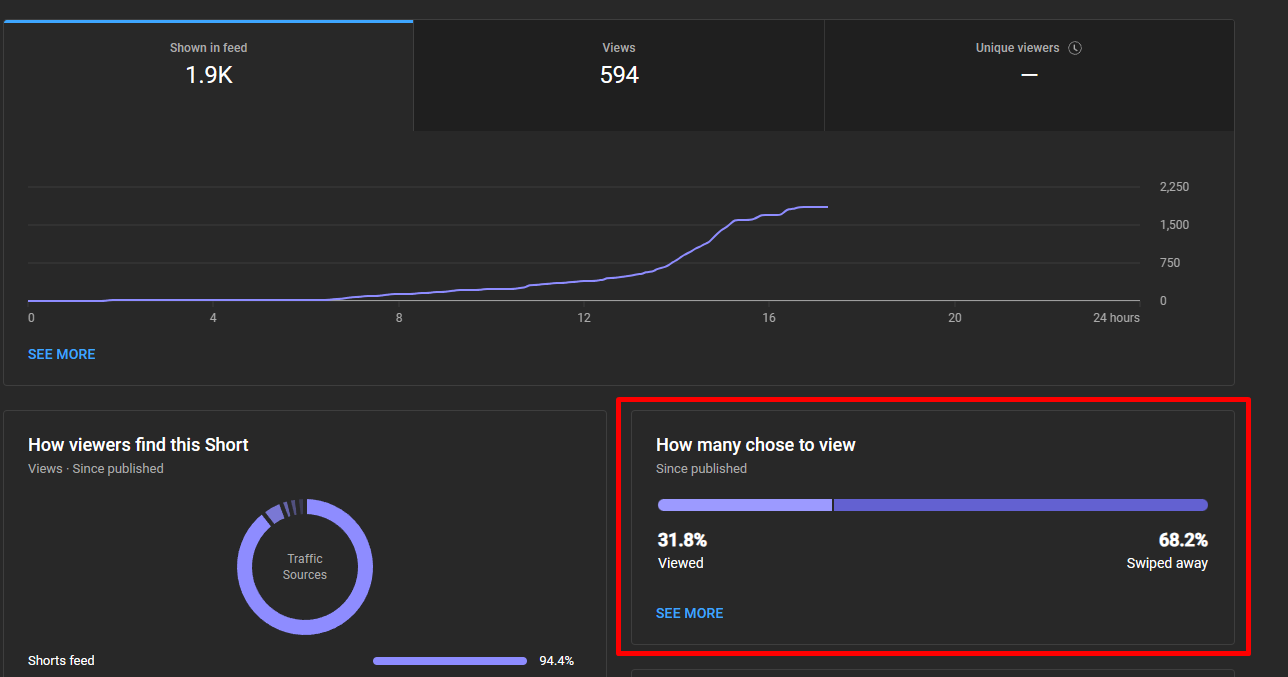Screen dimensions: 1288x677
Task: Click the 2,250 axis value
Action: click(1174, 187)
